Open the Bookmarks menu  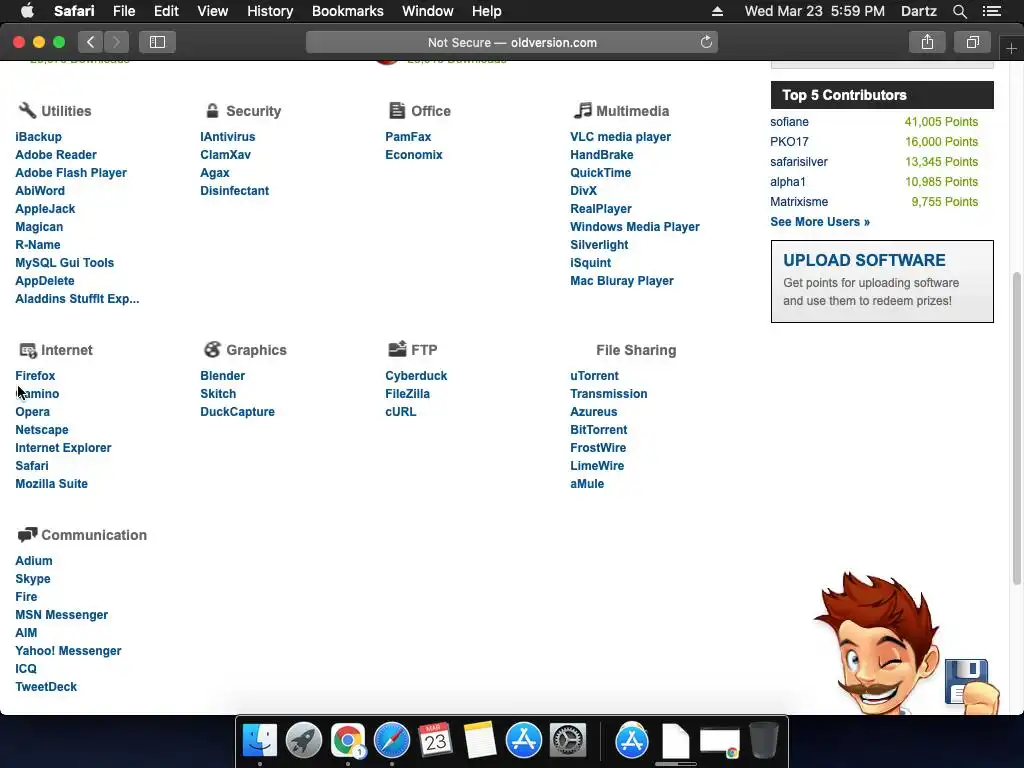(x=347, y=11)
